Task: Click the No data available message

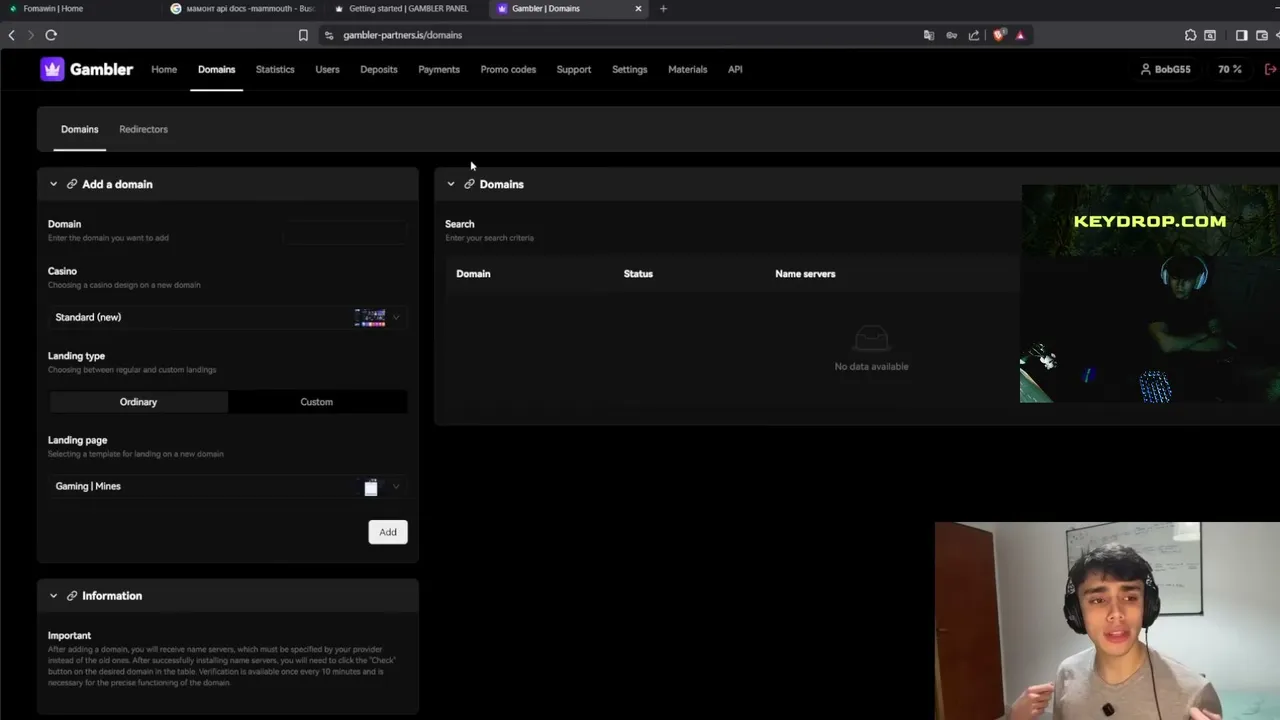Action: coord(872,367)
